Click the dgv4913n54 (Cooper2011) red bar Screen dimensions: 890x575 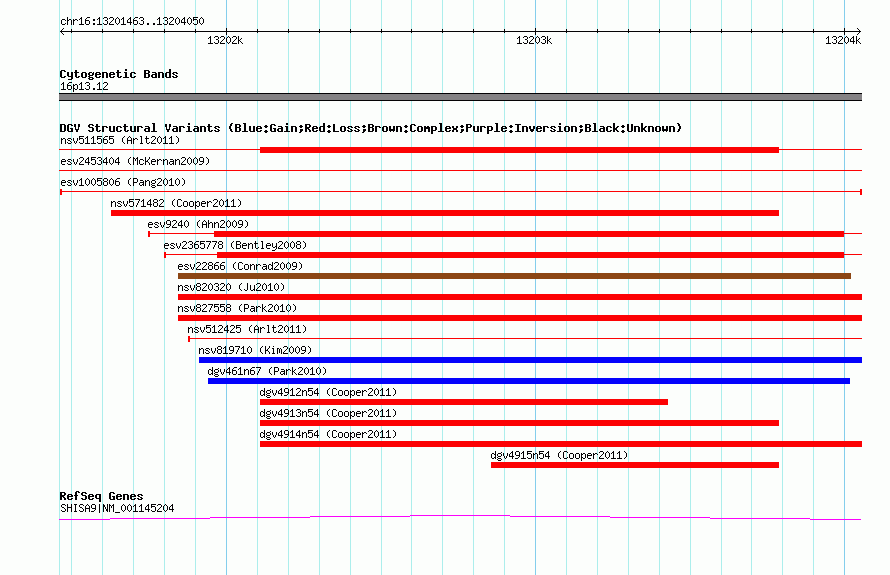(519, 423)
